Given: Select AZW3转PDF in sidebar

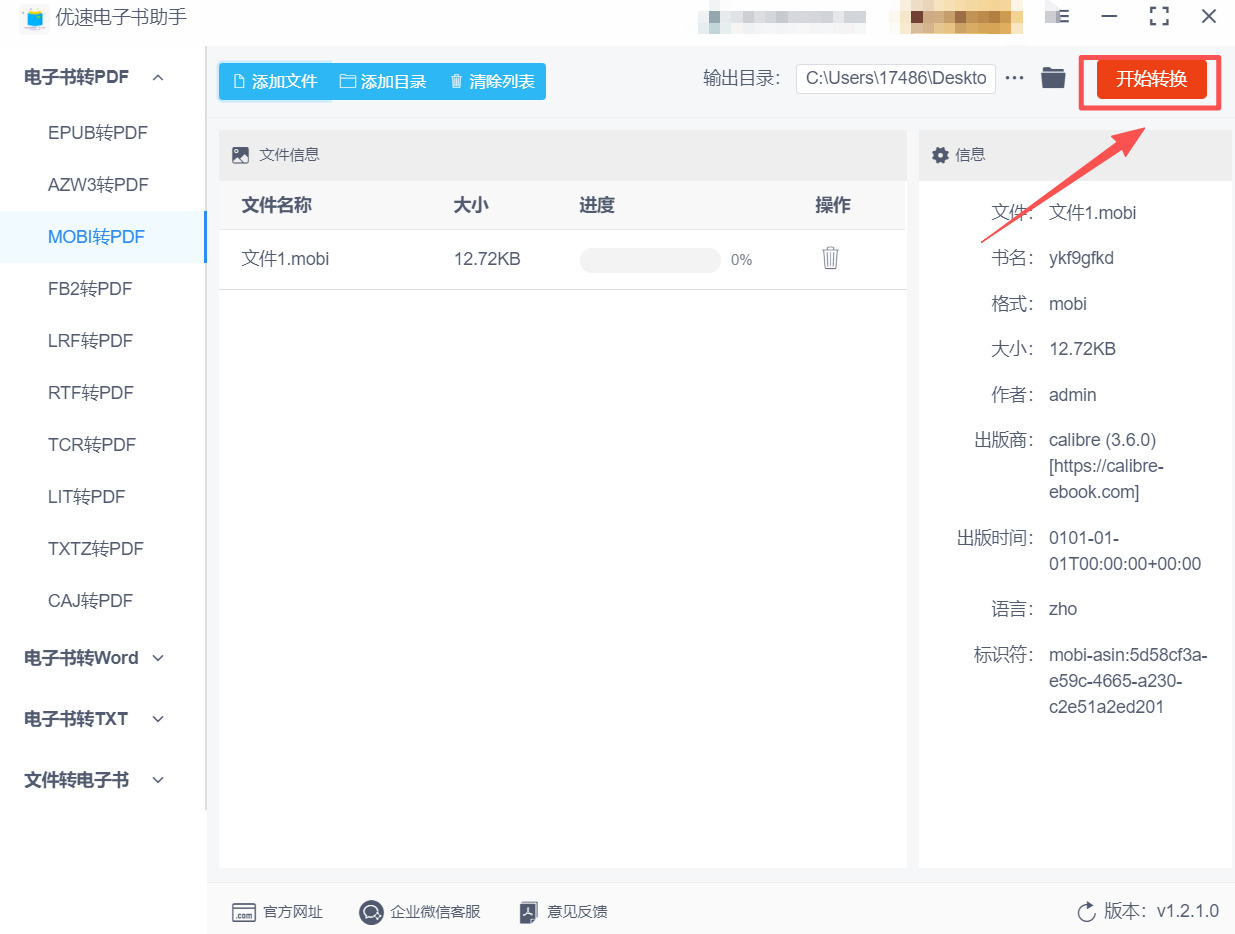Looking at the screenshot, I should coord(98,185).
